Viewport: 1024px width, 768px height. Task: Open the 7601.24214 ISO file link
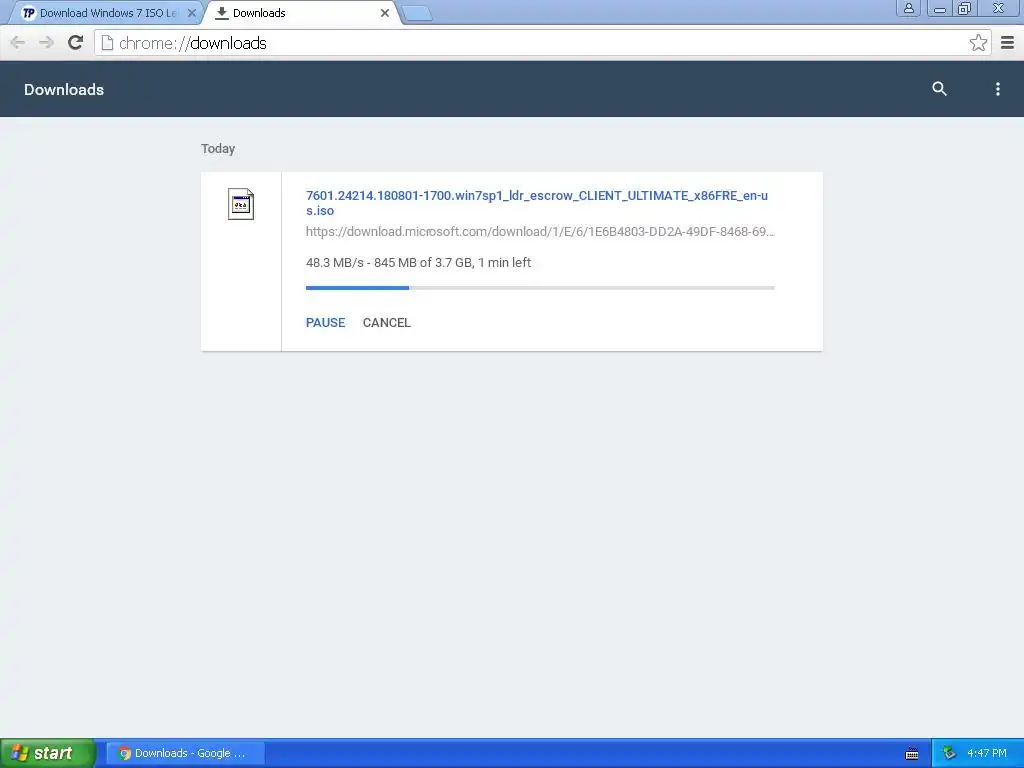(537, 203)
